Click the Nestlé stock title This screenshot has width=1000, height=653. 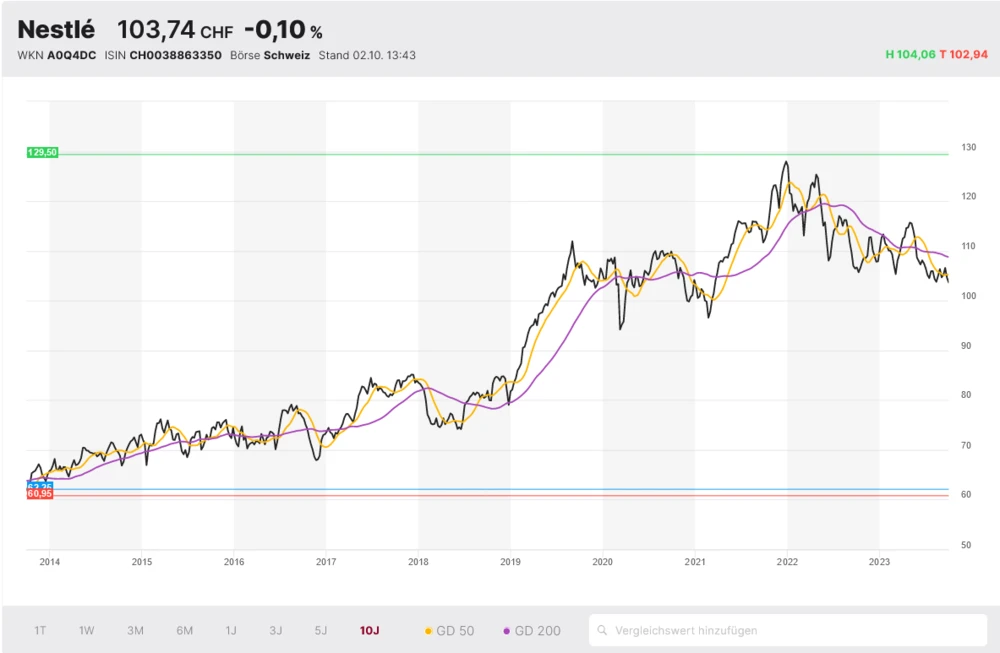(x=56, y=30)
